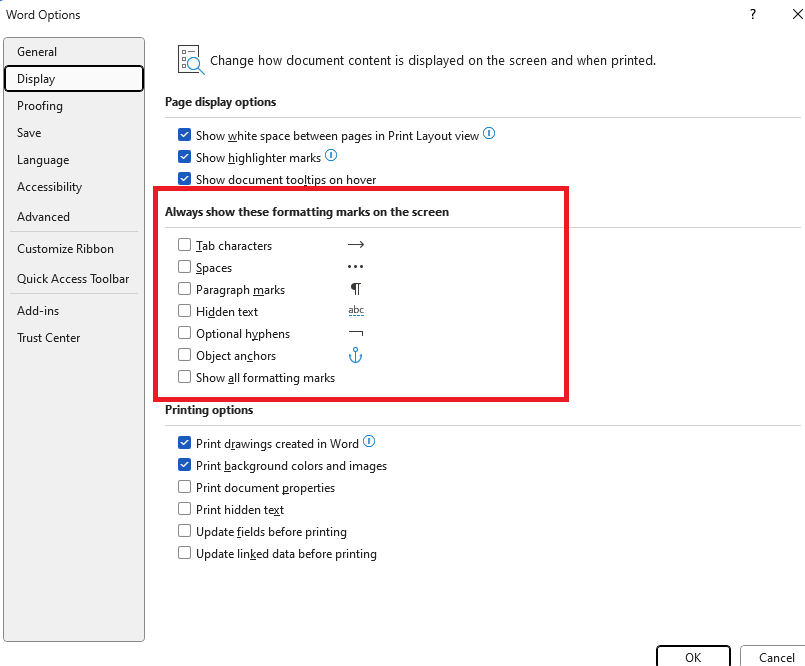The width and height of the screenshot is (805, 666).
Task: Enable Optional hyphens checkbox
Action: point(184,333)
